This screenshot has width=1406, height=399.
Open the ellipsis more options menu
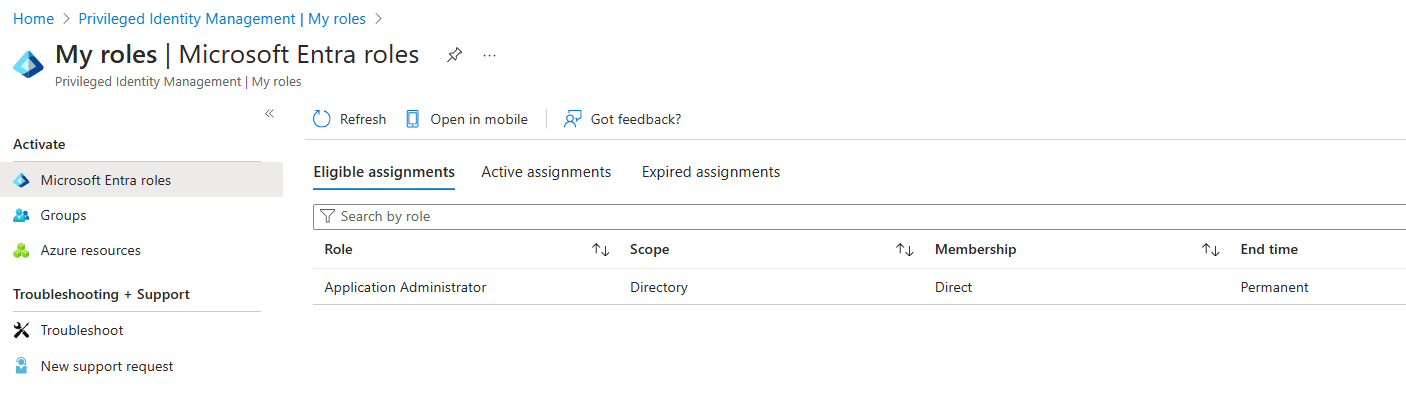[x=489, y=55]
